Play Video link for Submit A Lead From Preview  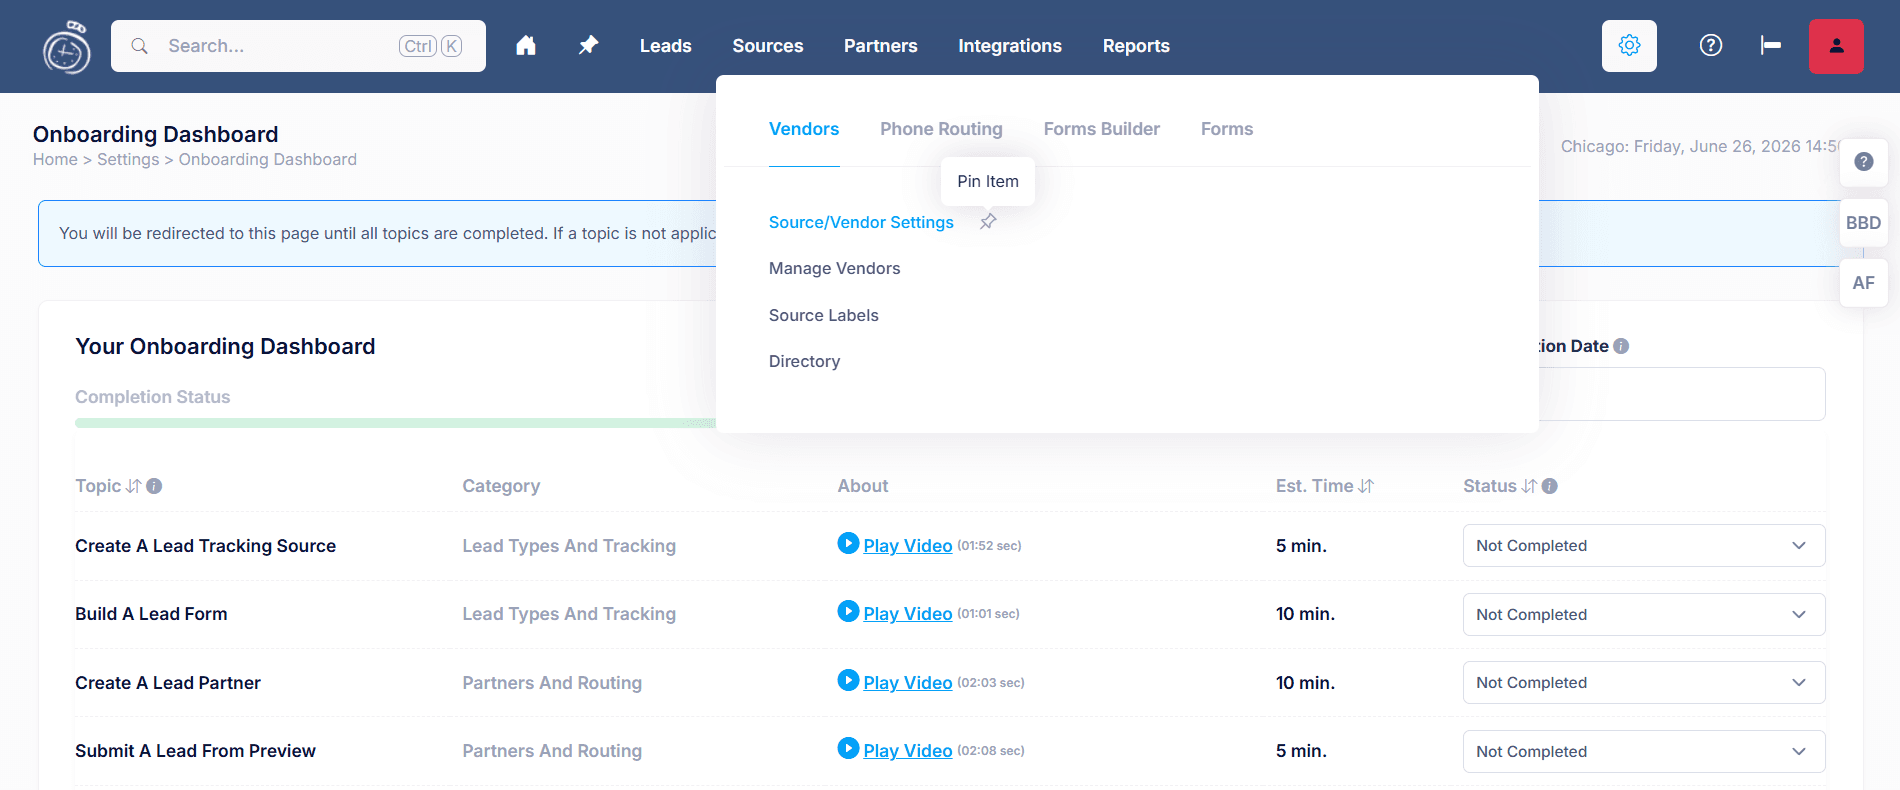[x=908, y=751]
